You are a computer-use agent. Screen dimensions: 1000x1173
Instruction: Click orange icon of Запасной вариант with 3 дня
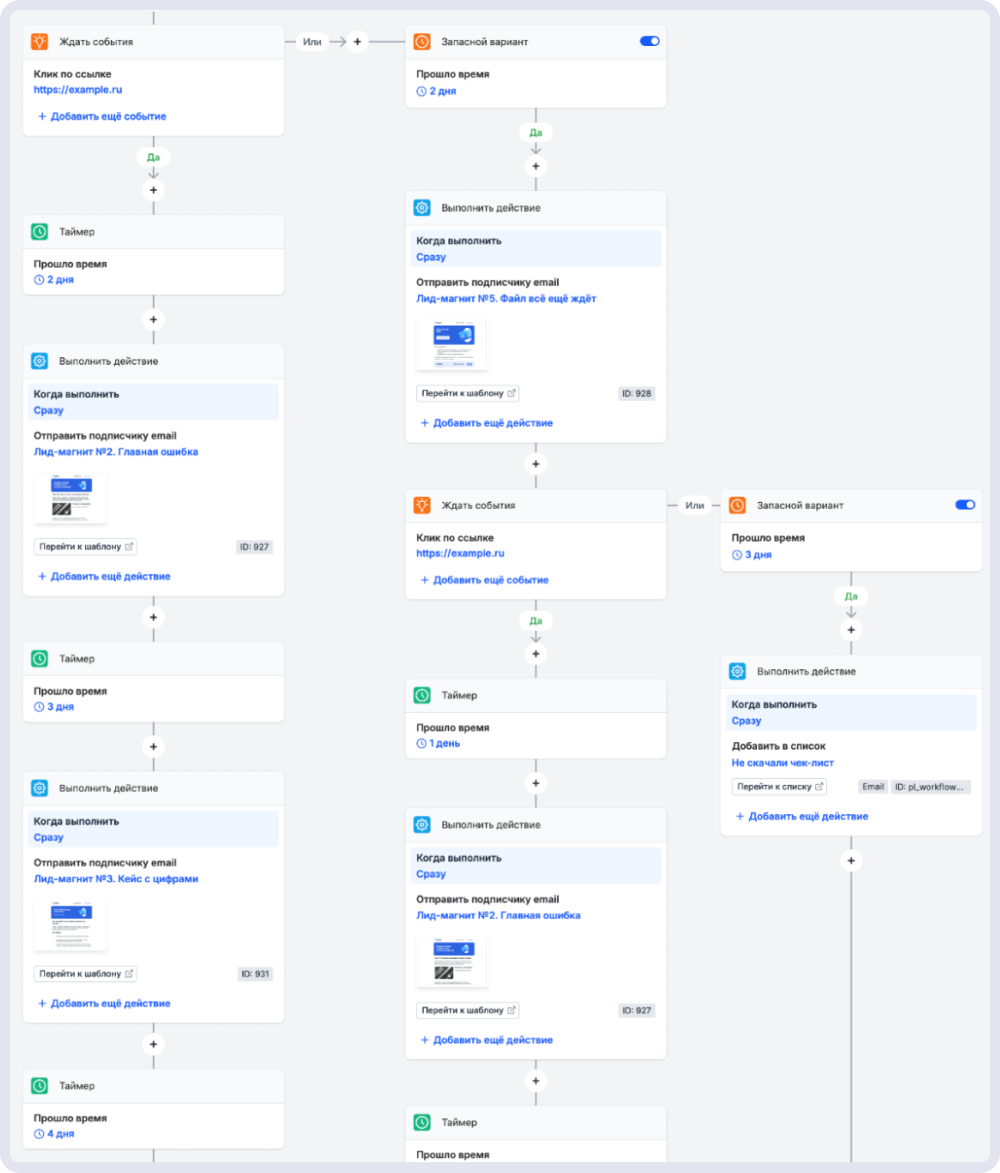737,506
